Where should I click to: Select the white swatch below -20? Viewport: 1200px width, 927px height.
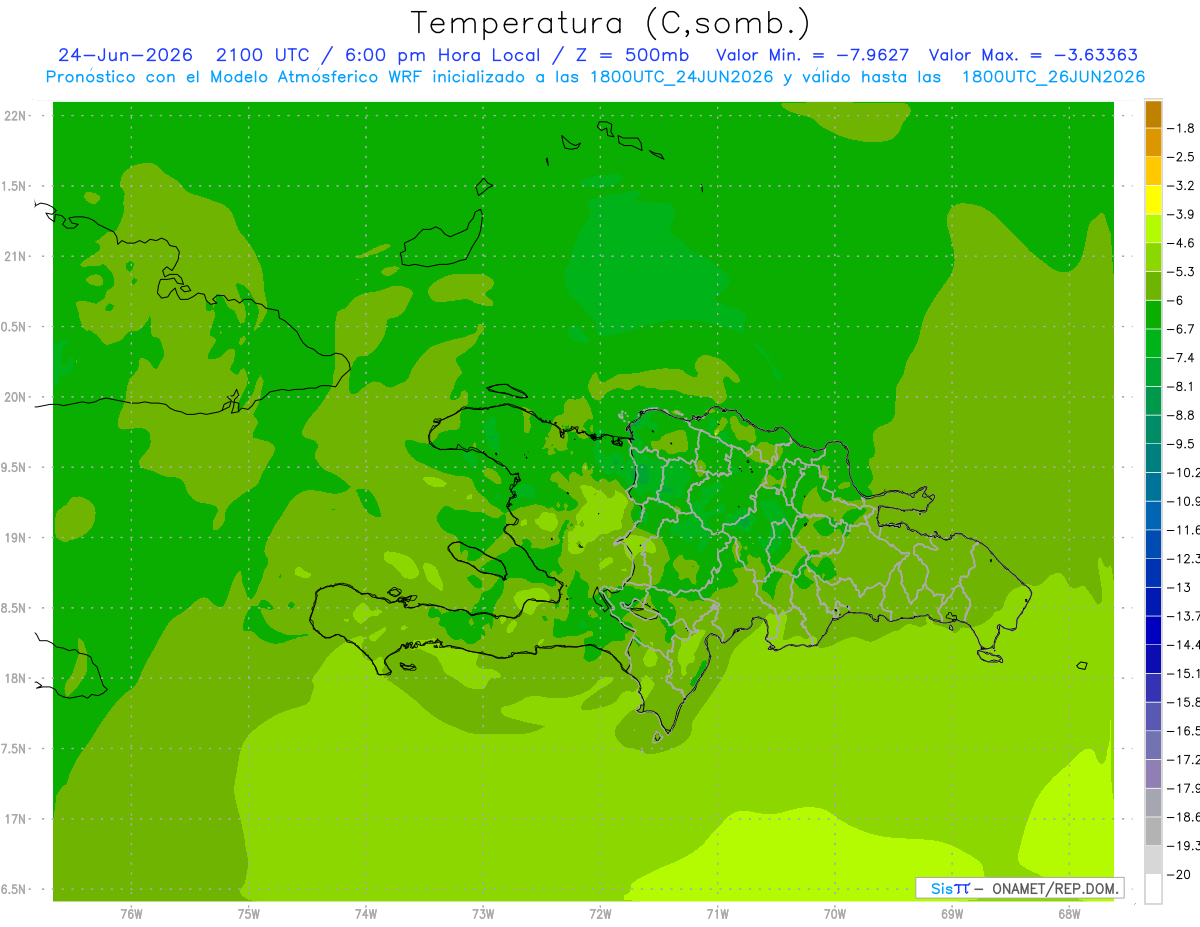1153,889
